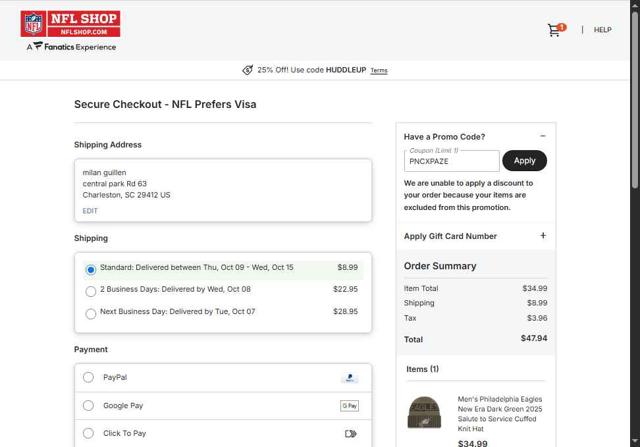Choose 2 Business Days shipping
This screenshot has height=447, width=640.
coord(91,291)
